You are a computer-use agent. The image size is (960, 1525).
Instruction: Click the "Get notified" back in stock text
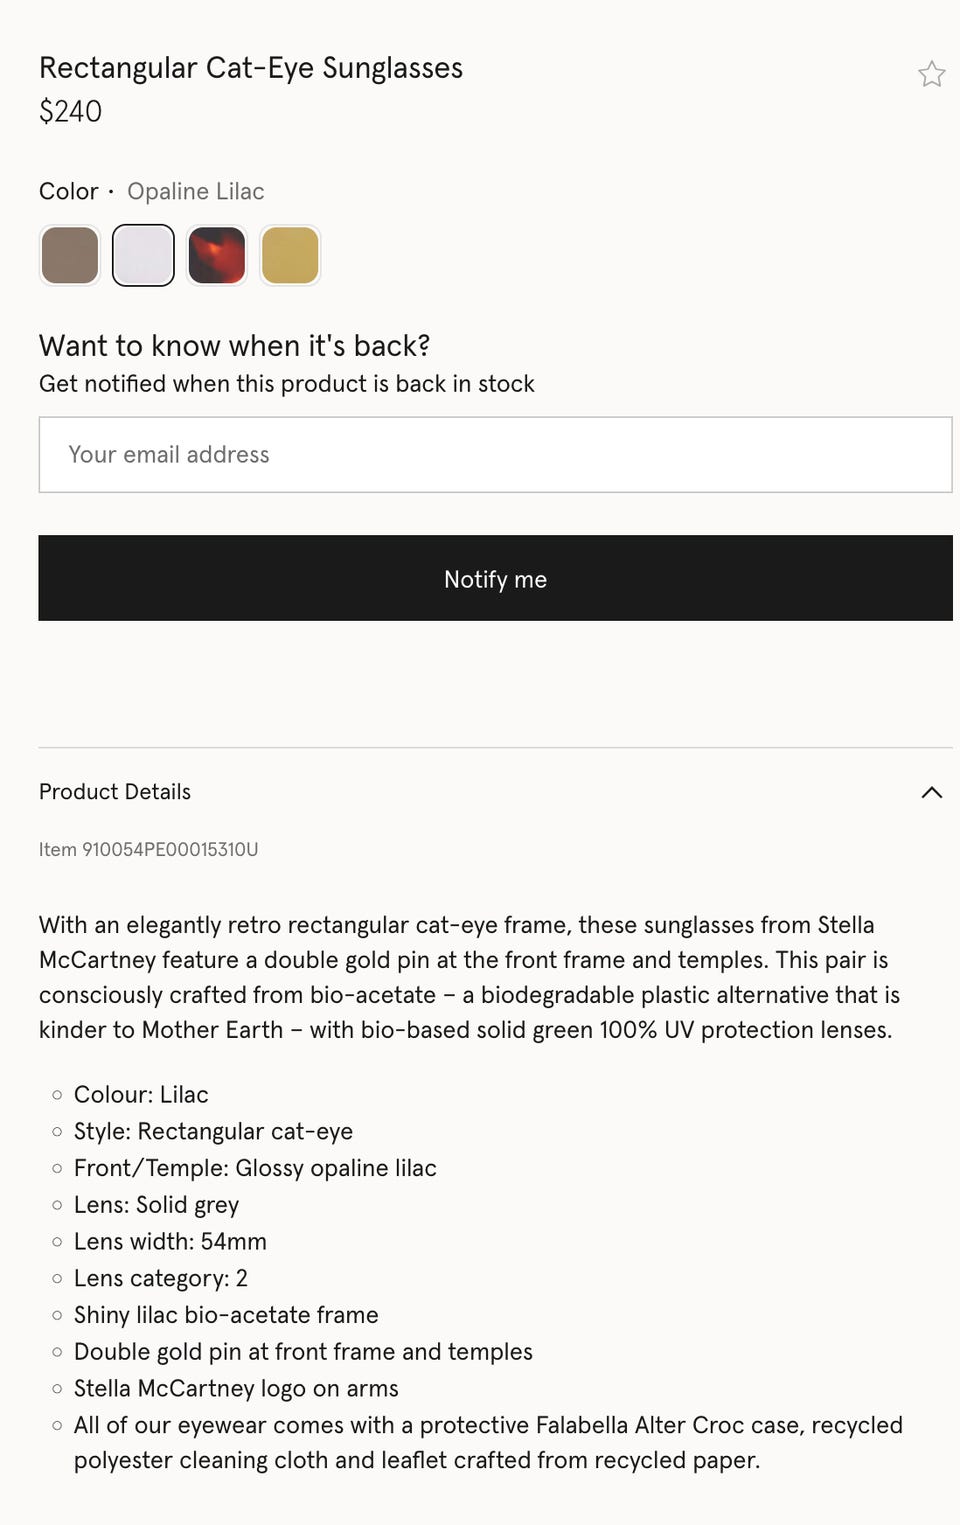[x=286, y=384]
